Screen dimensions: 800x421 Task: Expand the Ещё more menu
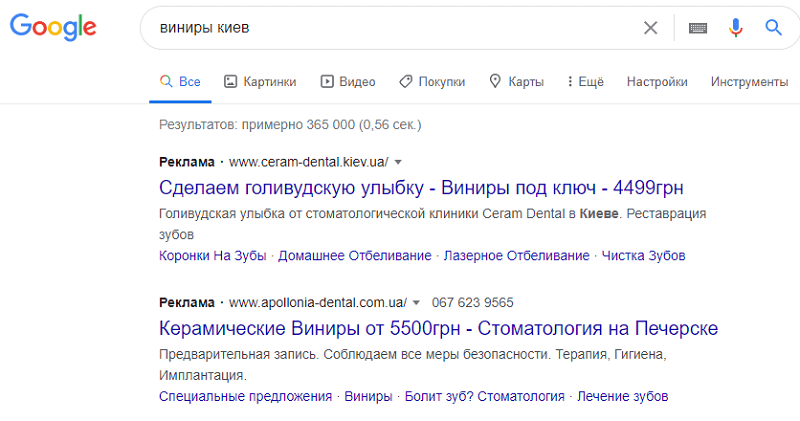[x=585, y=82]
